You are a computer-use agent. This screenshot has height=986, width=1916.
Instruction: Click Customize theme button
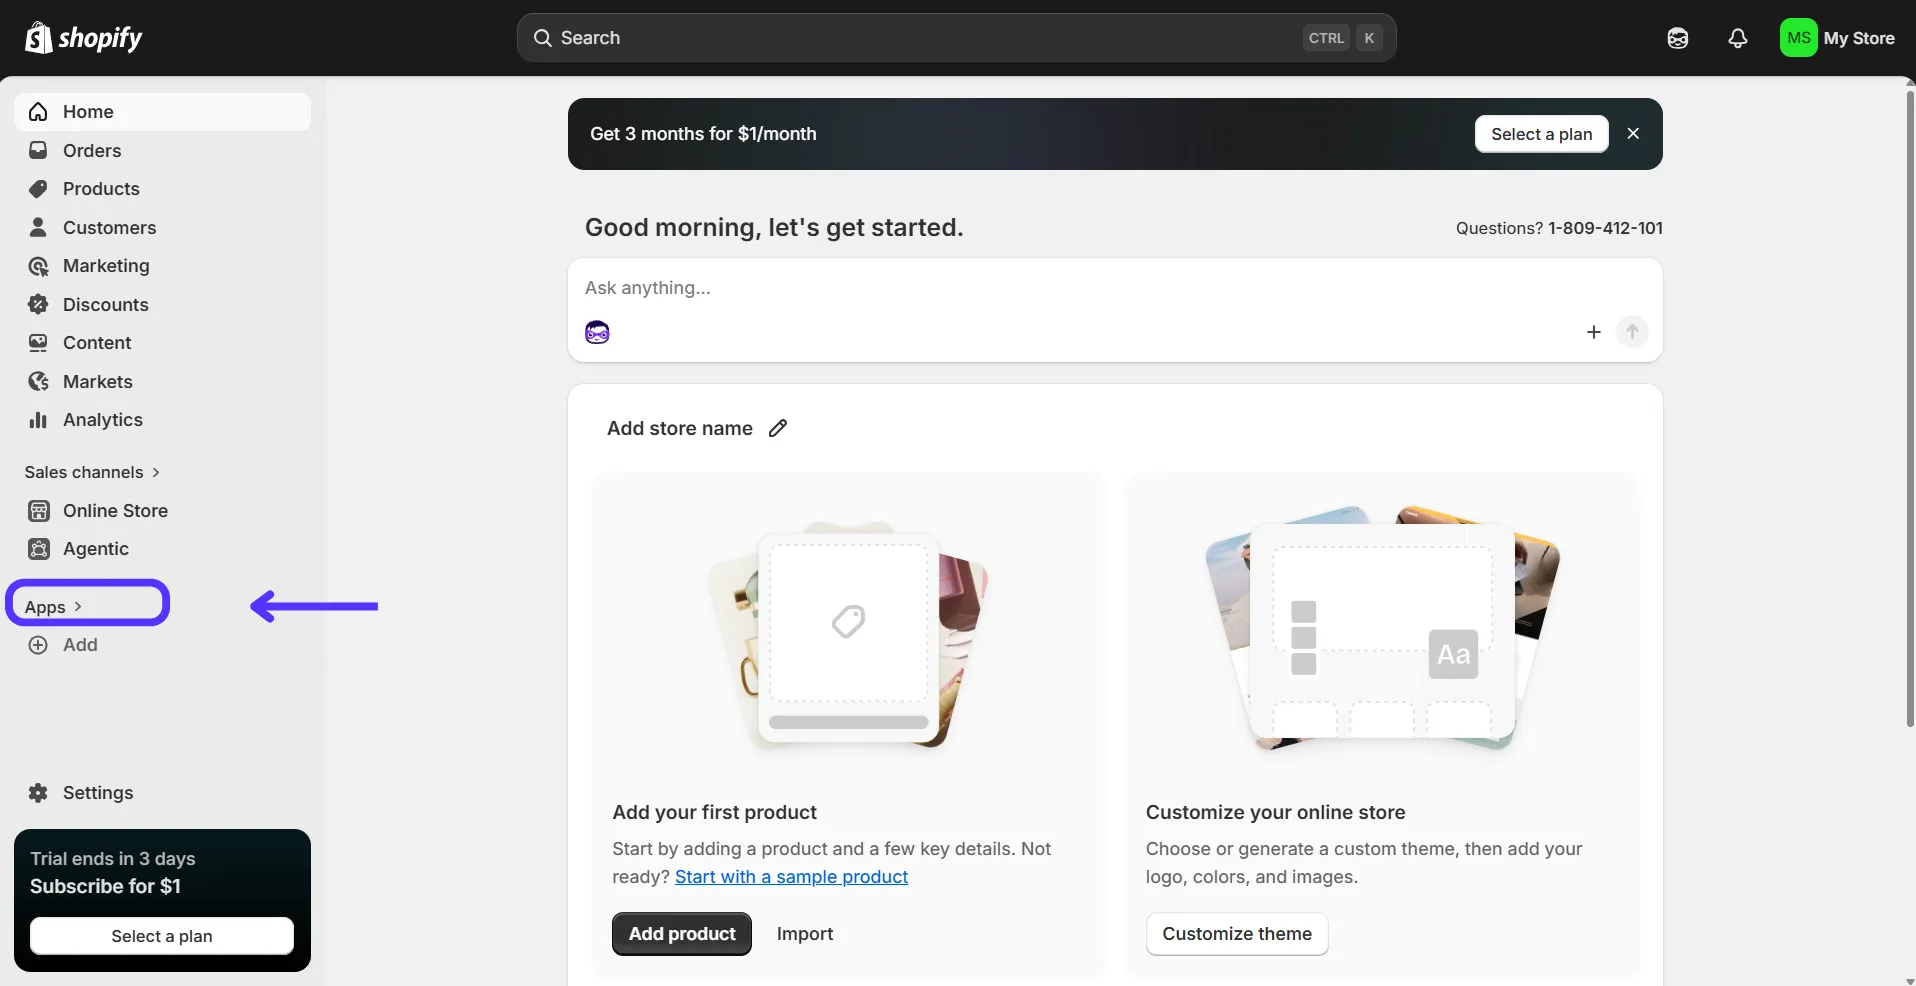point(1237,934)
